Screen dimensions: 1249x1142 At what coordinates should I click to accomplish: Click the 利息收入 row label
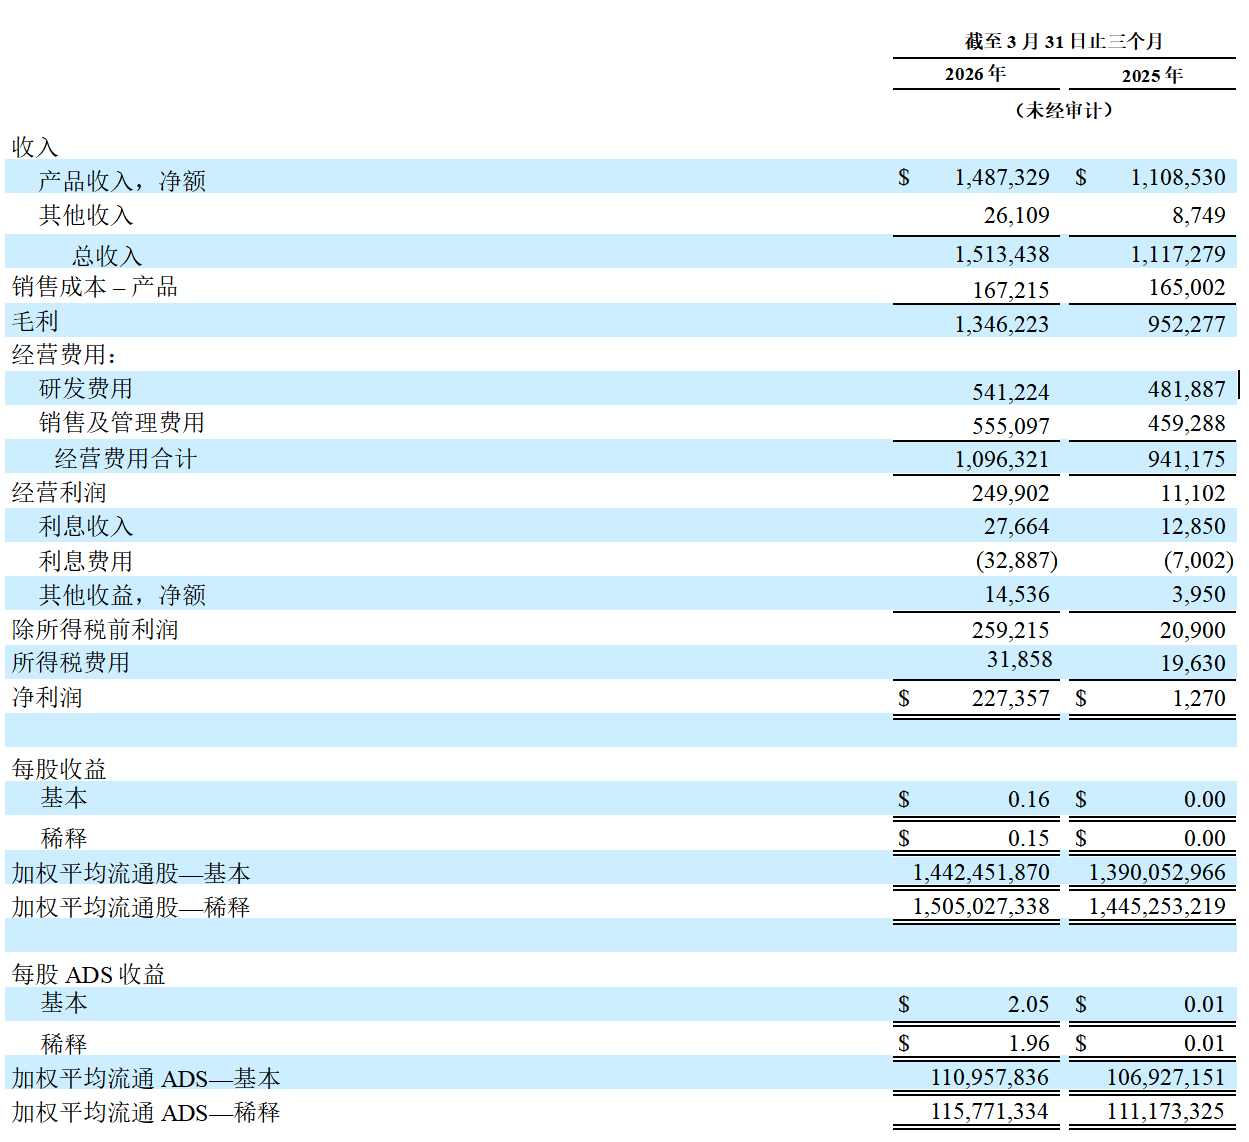86,526
